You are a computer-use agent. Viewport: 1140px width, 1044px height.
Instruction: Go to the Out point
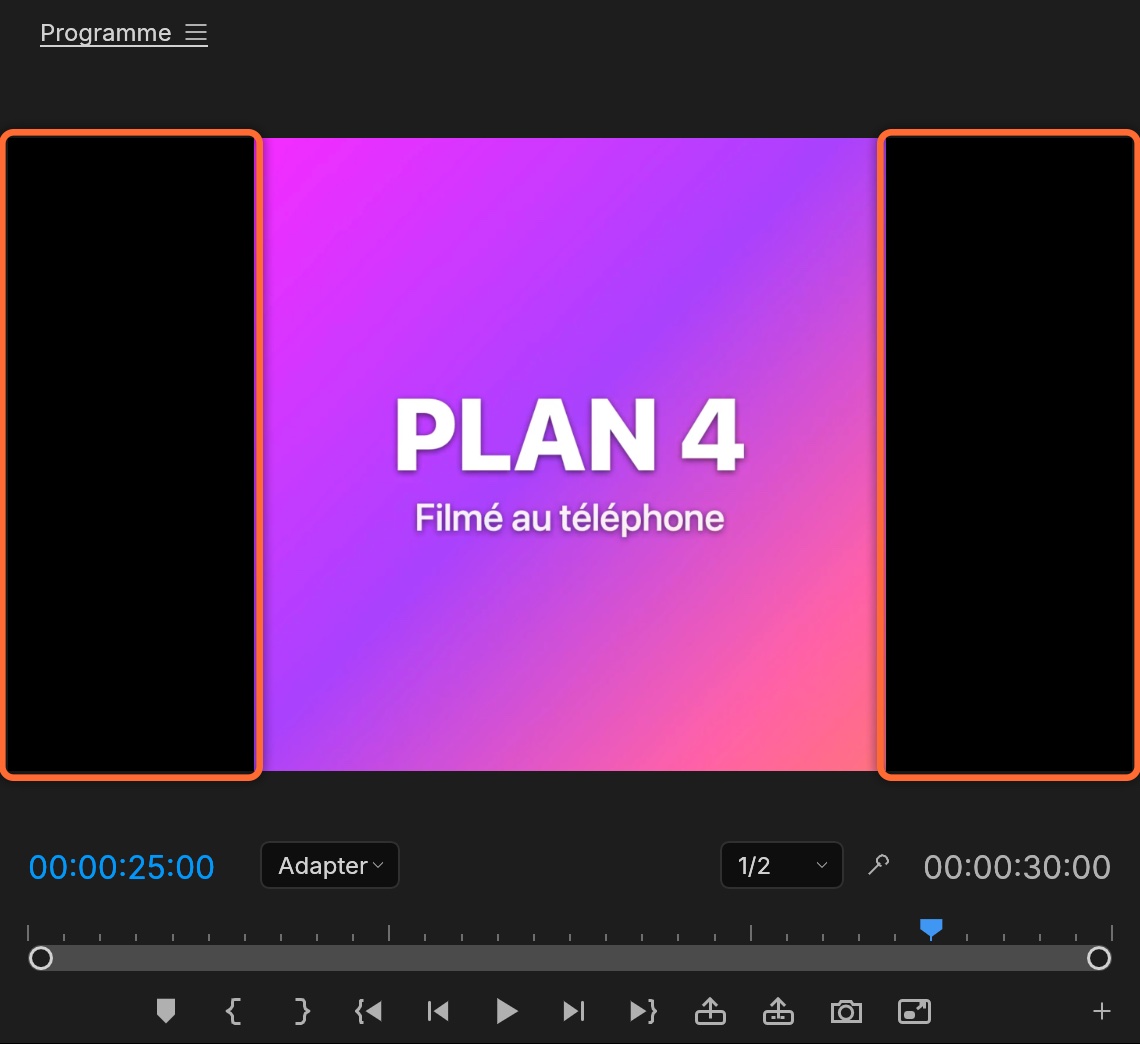(643, 1011)
